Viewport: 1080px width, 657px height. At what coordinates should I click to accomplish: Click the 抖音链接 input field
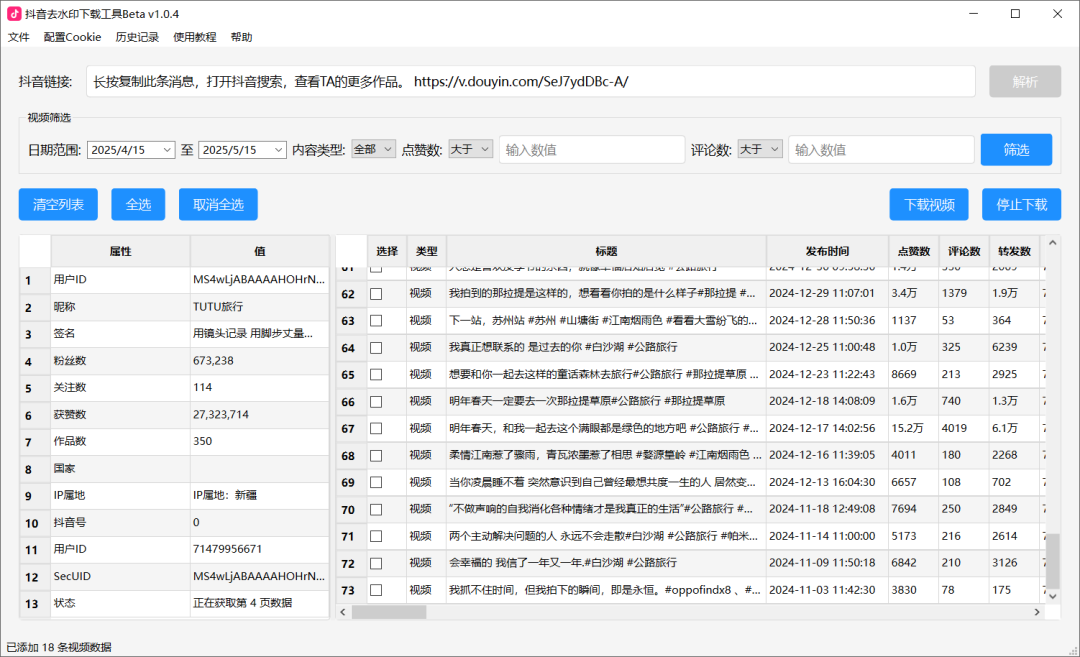pos(530,82)
